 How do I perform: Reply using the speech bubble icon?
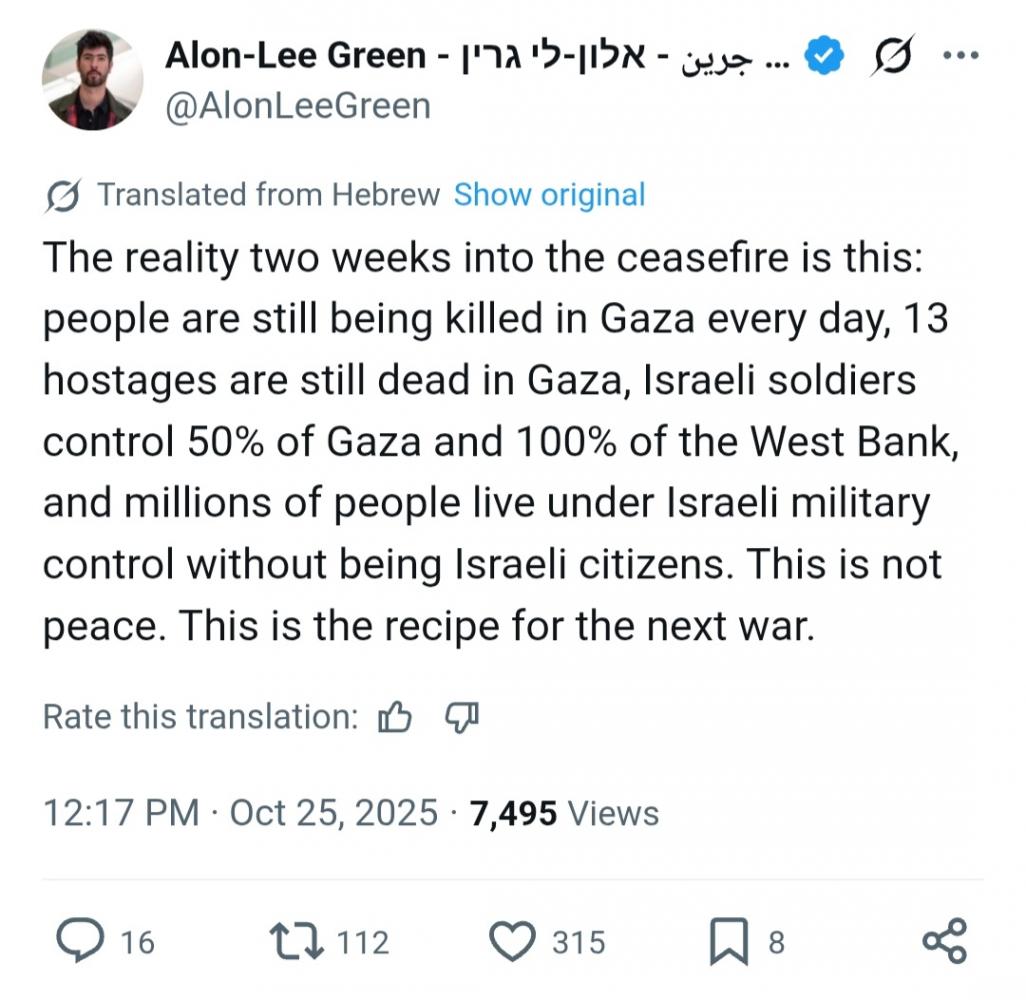tap(80, 941)
